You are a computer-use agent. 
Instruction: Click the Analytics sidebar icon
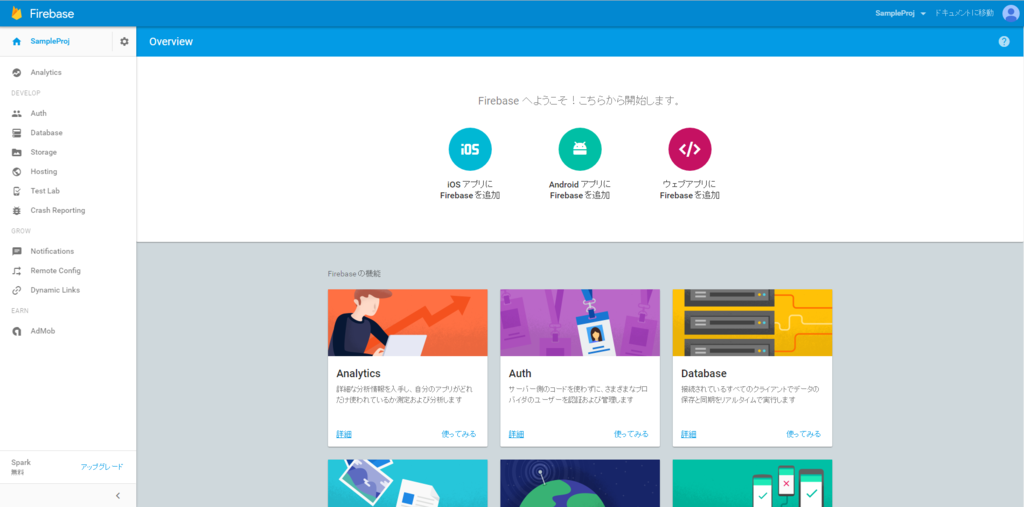pyautogui.click(x=17, y=73)
